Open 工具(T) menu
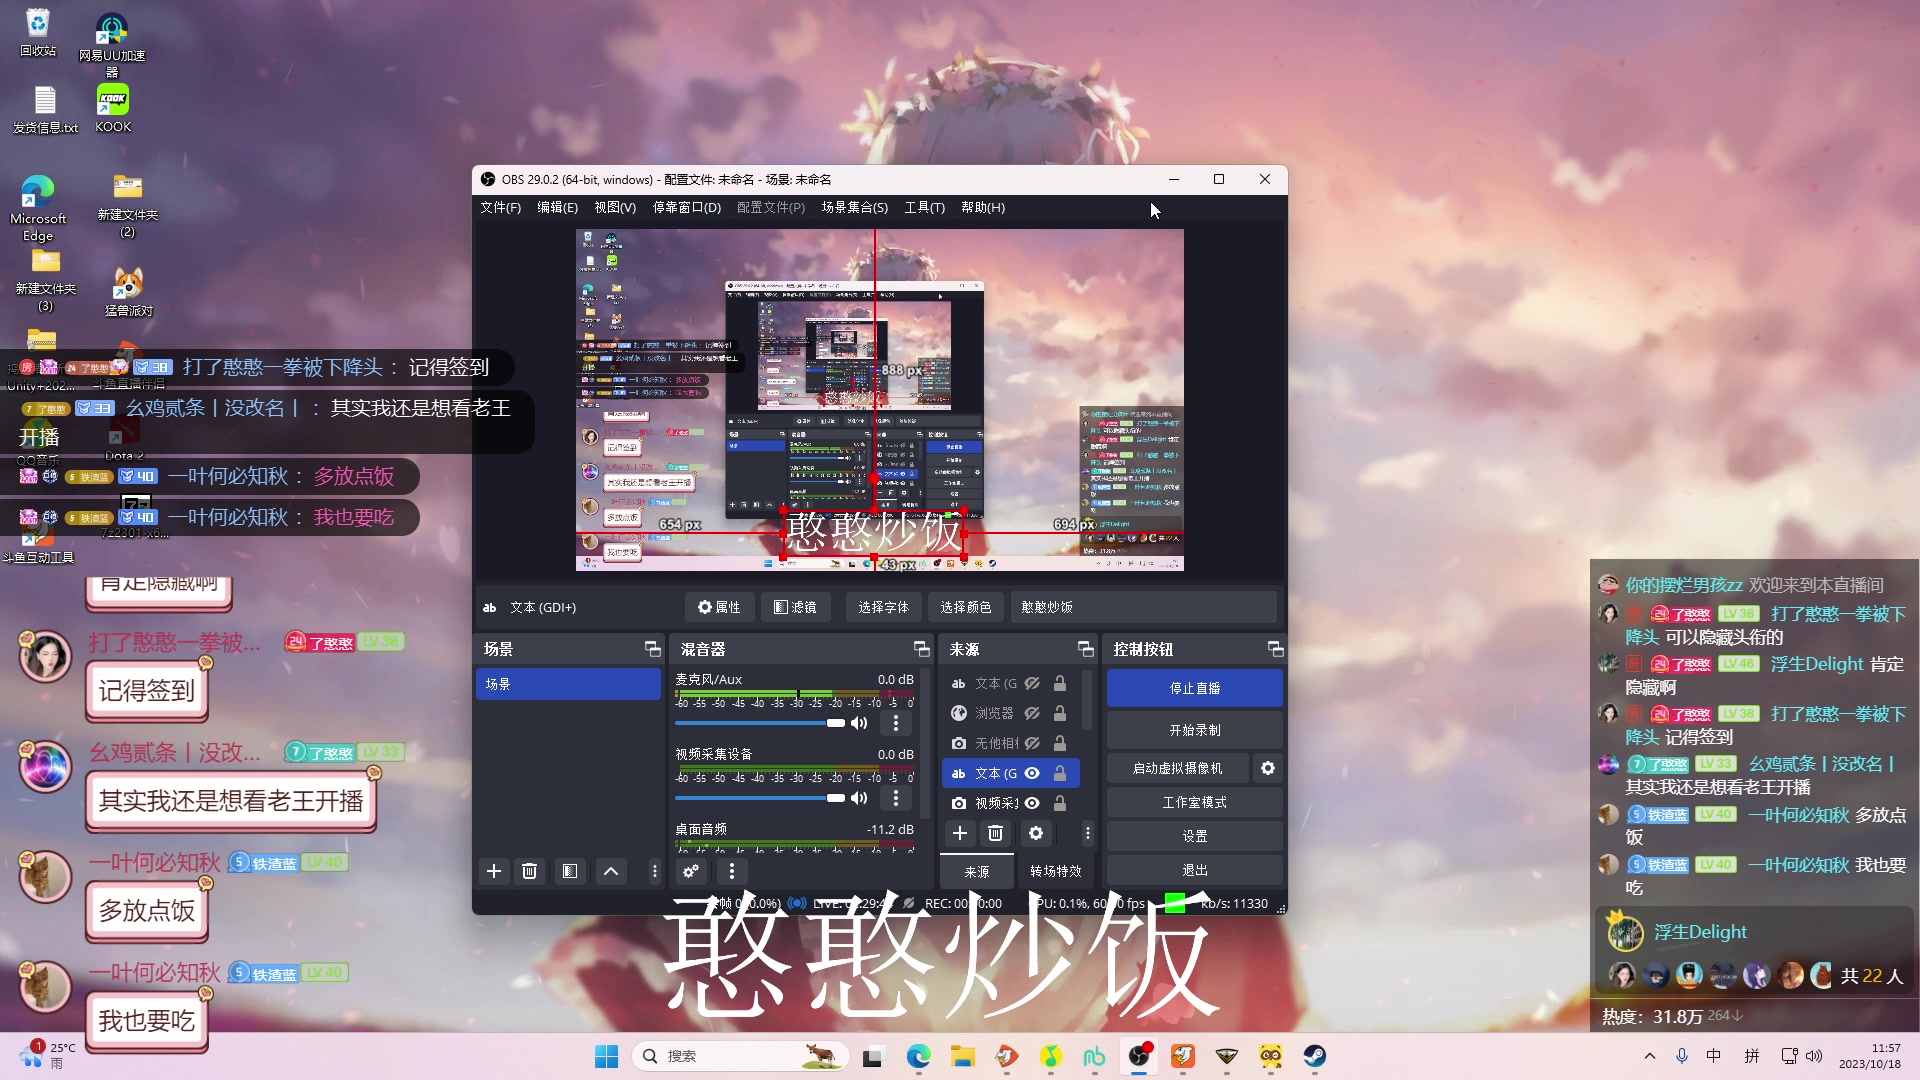This screenshot has height=1080, width=1920. click(925, 207)
